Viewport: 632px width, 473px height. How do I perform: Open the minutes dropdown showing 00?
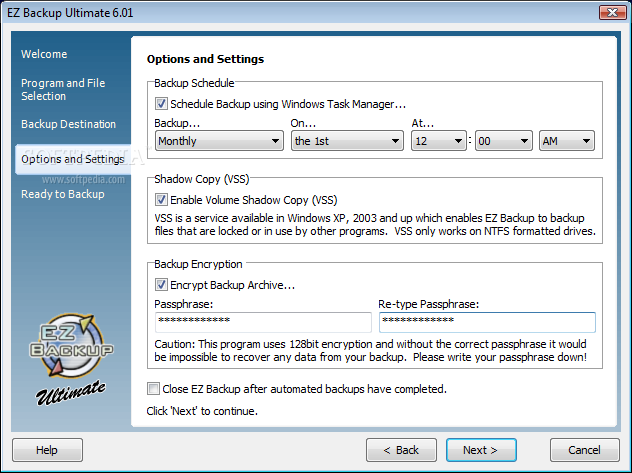tap(503, 141)
